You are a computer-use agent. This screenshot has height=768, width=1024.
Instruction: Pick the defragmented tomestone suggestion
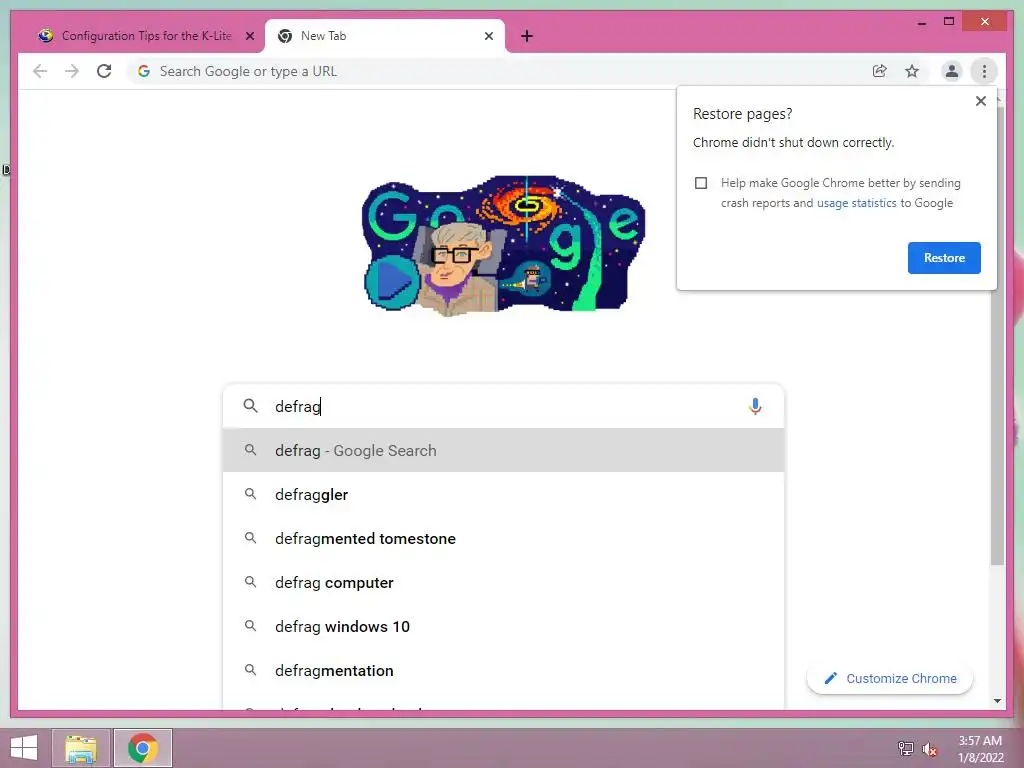(x=503, y=538)
